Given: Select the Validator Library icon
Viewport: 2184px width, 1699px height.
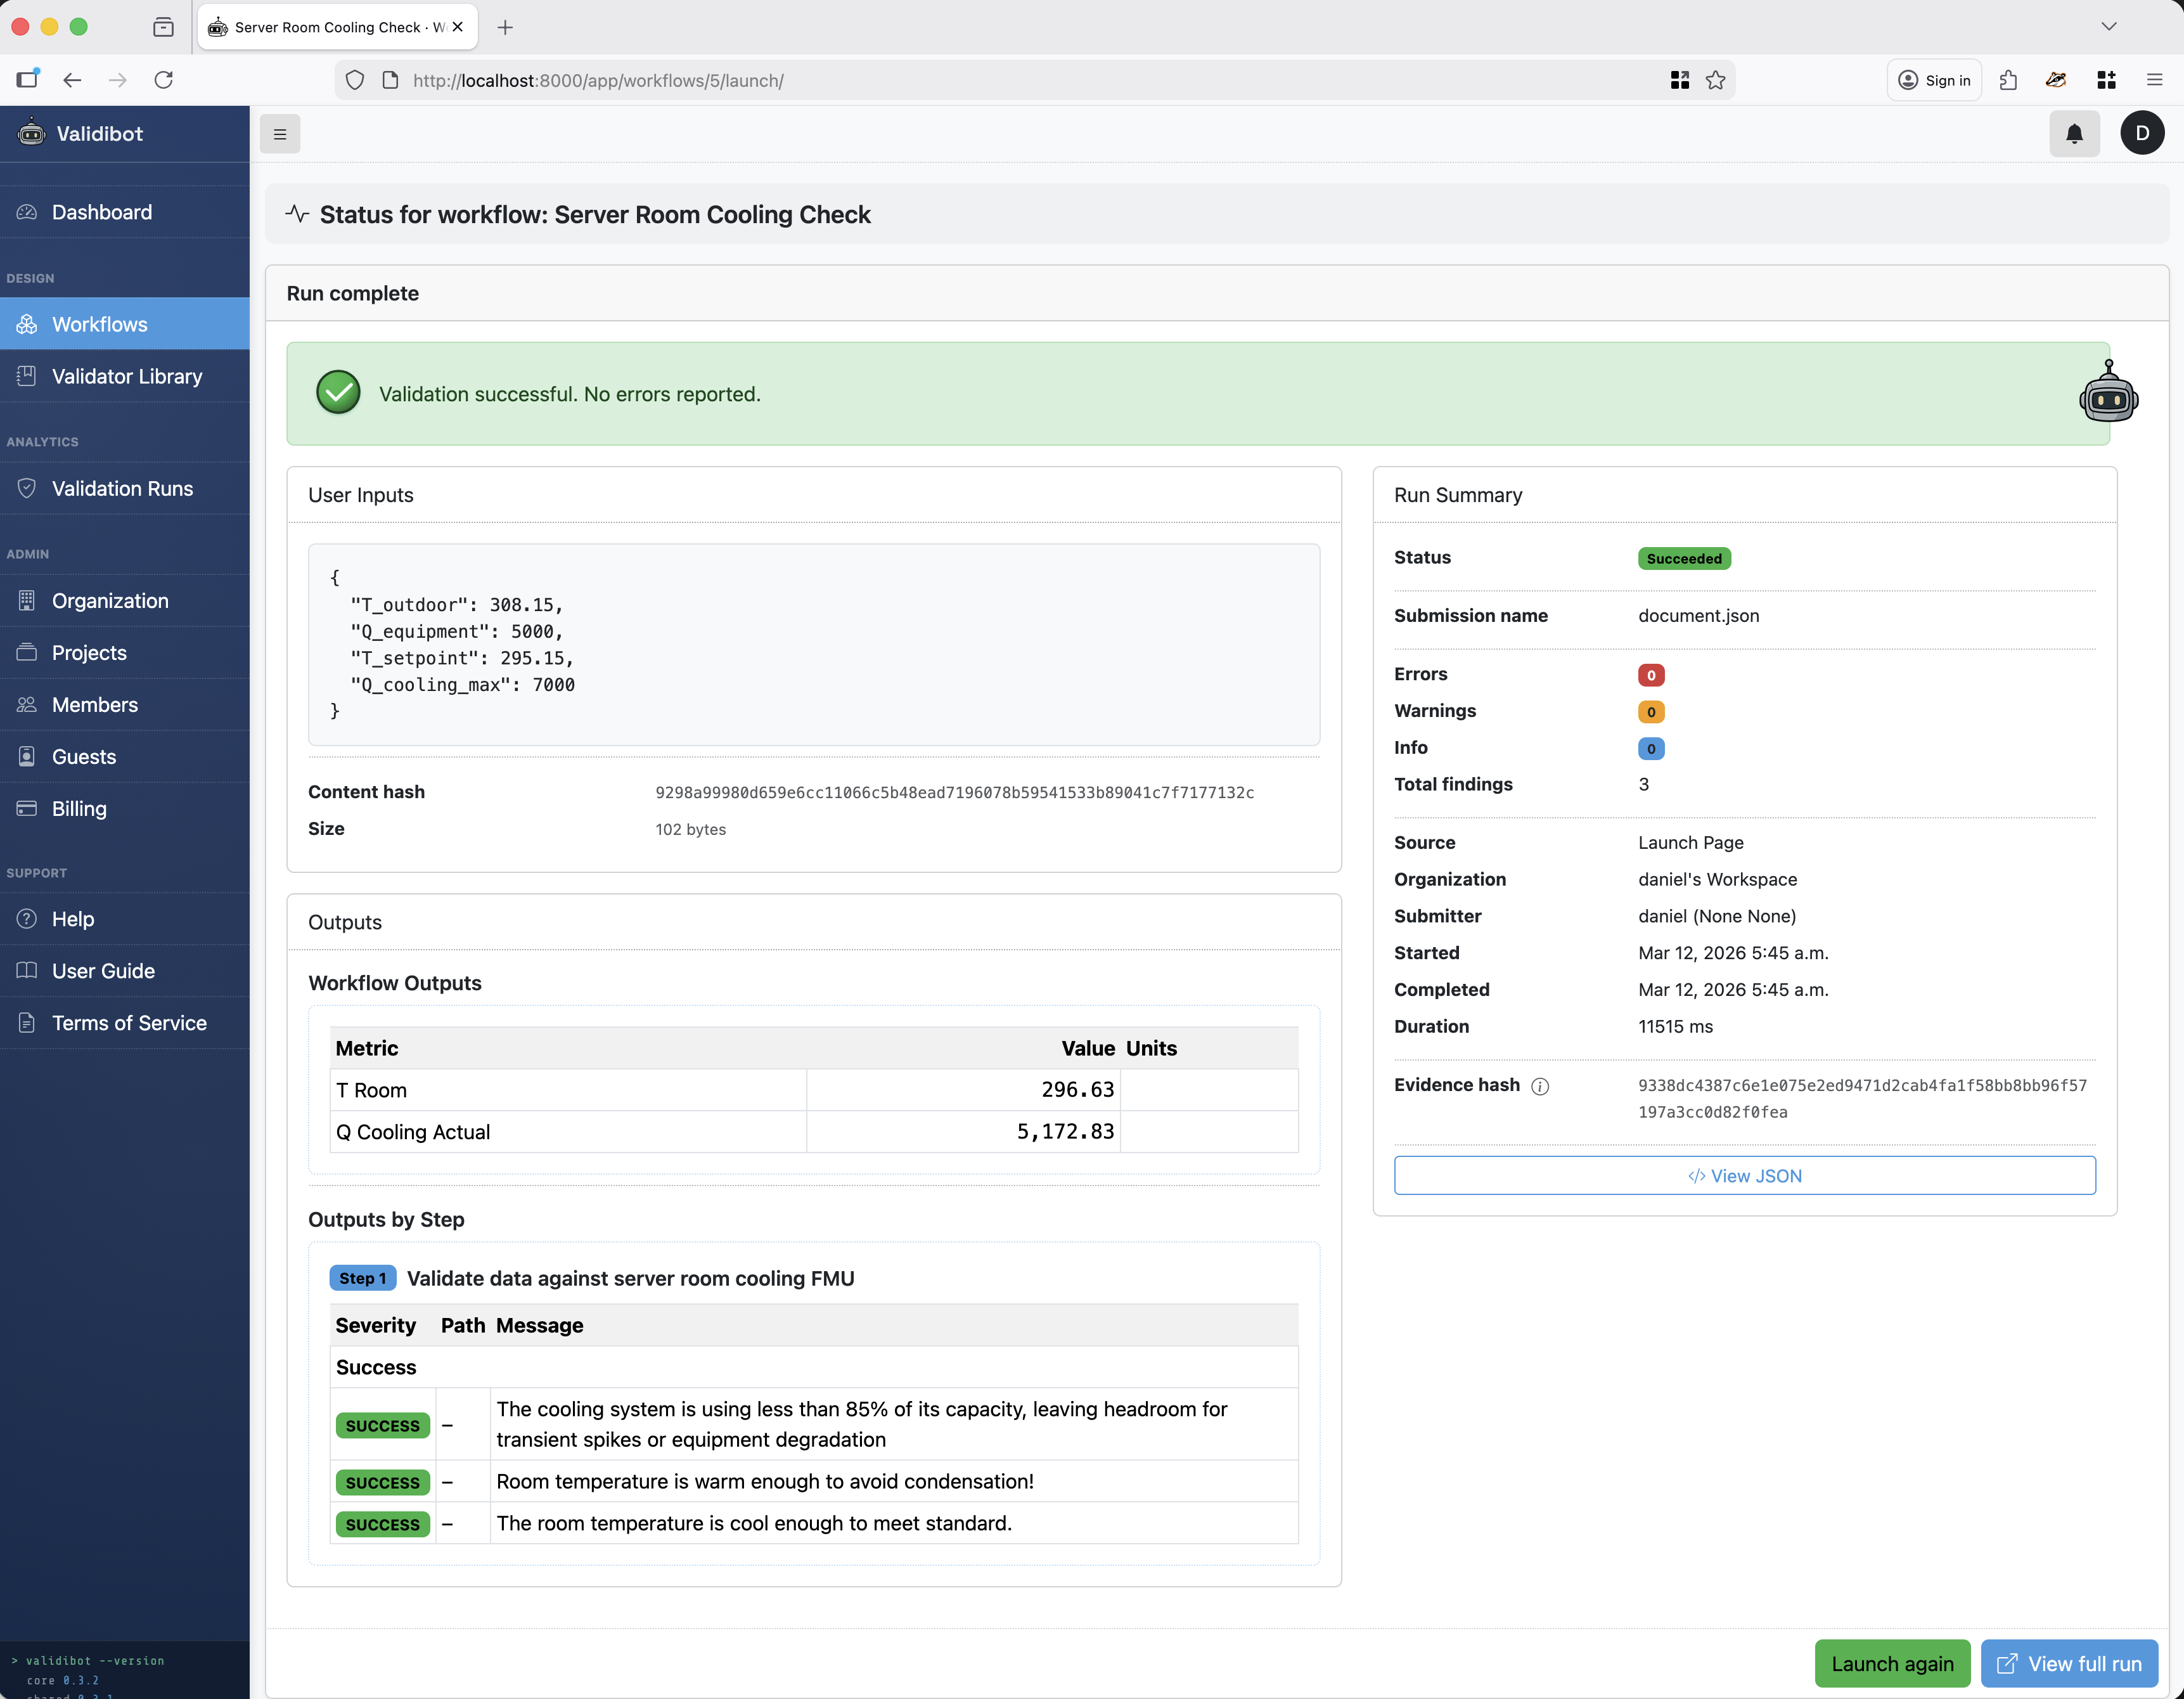Looking at the screenshot, I should coord(27,375).
